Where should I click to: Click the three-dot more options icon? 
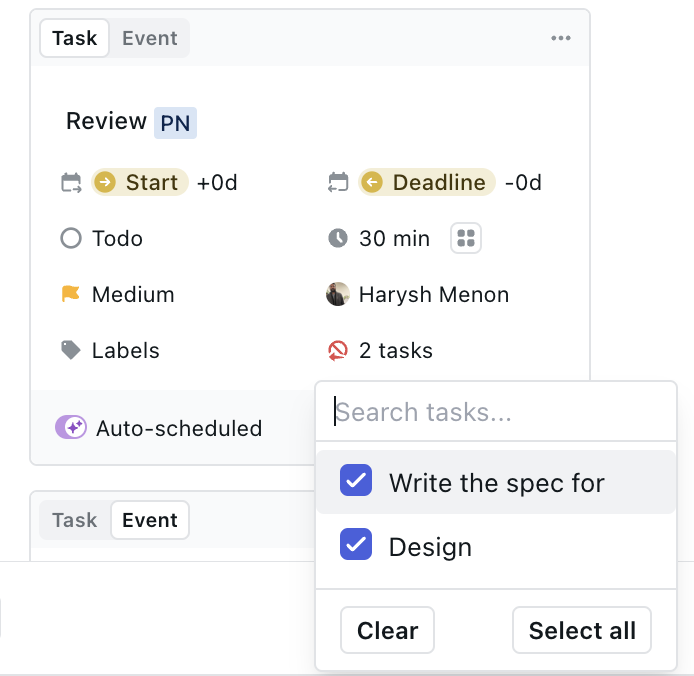(x=561, y=39)
